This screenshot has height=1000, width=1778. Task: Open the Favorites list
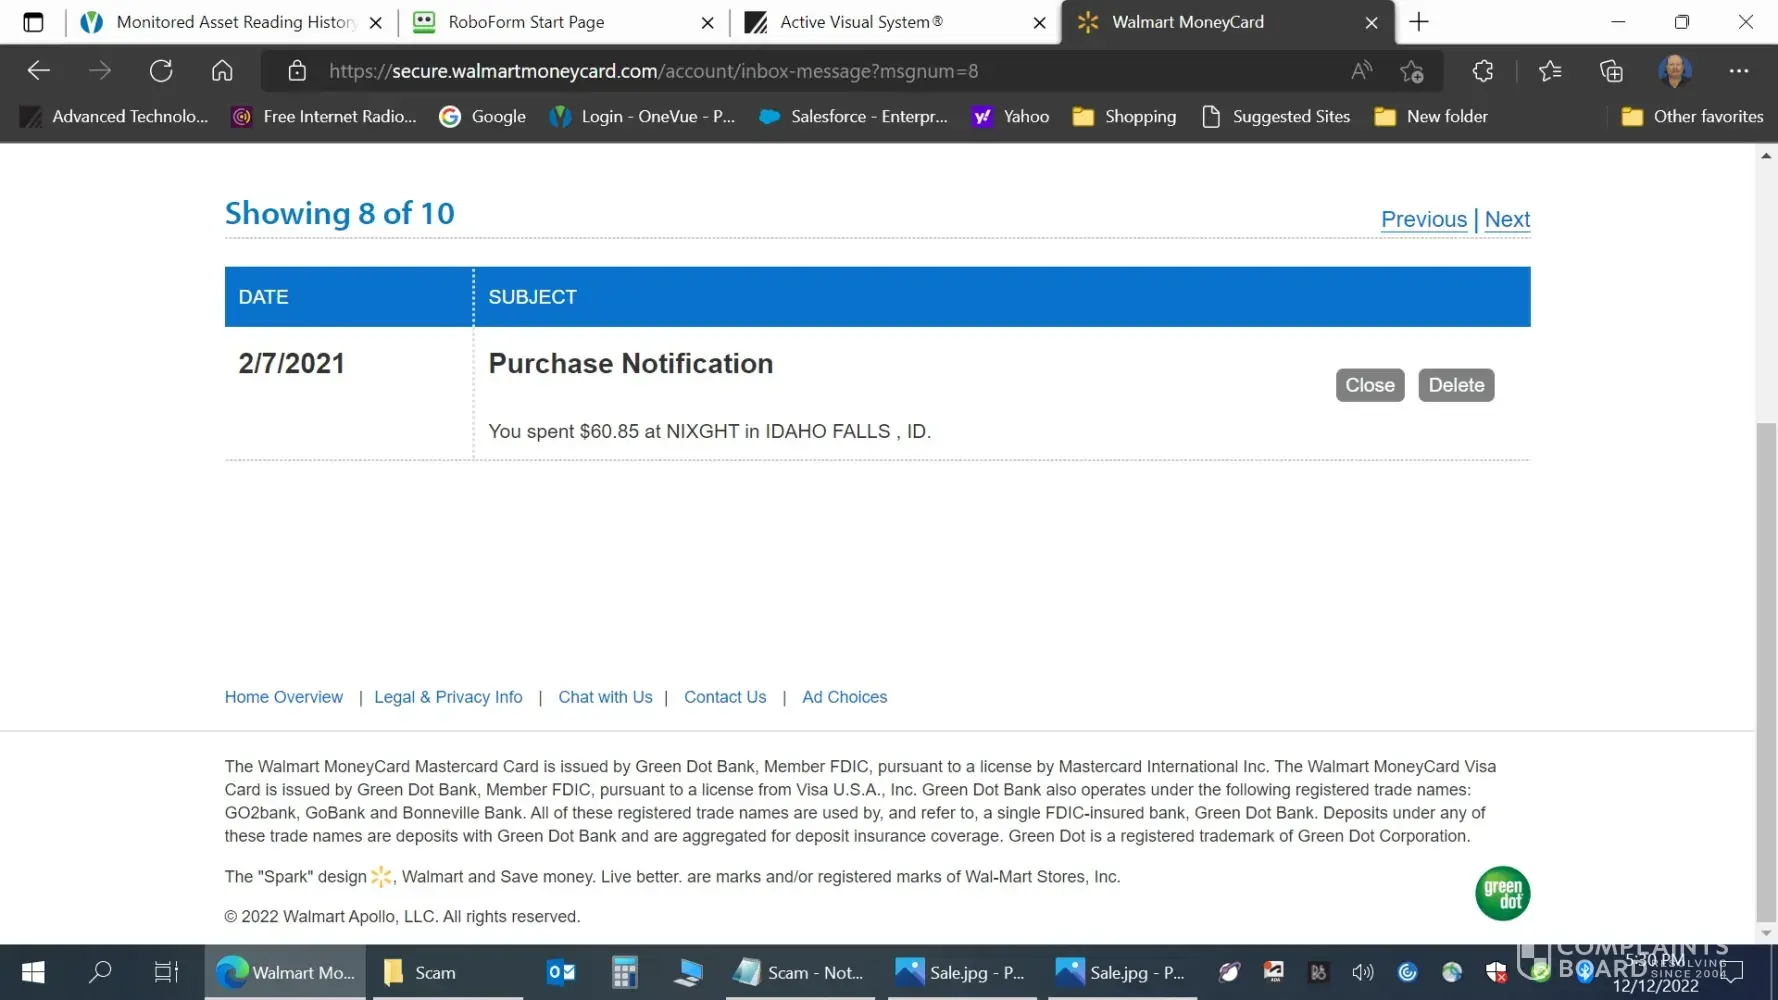pyautogui.click(x=1550, y=71)
